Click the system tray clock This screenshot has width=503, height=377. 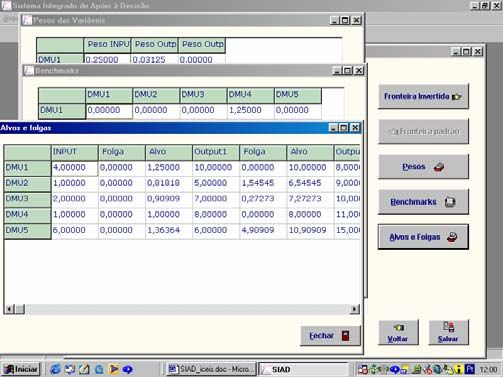pos(488,369)
